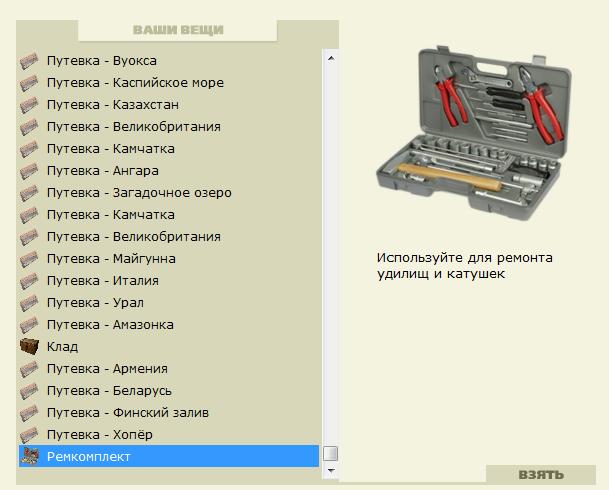Image resolution: width=609 pixels, height=490 pixels.
Task: Click the ticket icon beside Путевка - Майгунна
Action: pyautogui.click(x=29, y=259)
